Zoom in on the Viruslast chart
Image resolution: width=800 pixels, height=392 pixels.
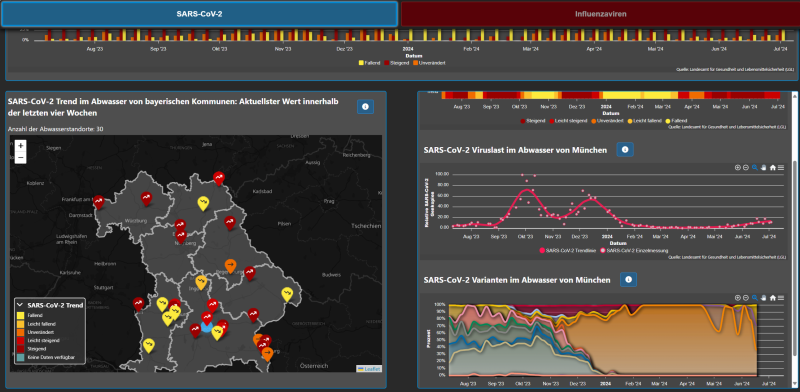pos(738,167)
